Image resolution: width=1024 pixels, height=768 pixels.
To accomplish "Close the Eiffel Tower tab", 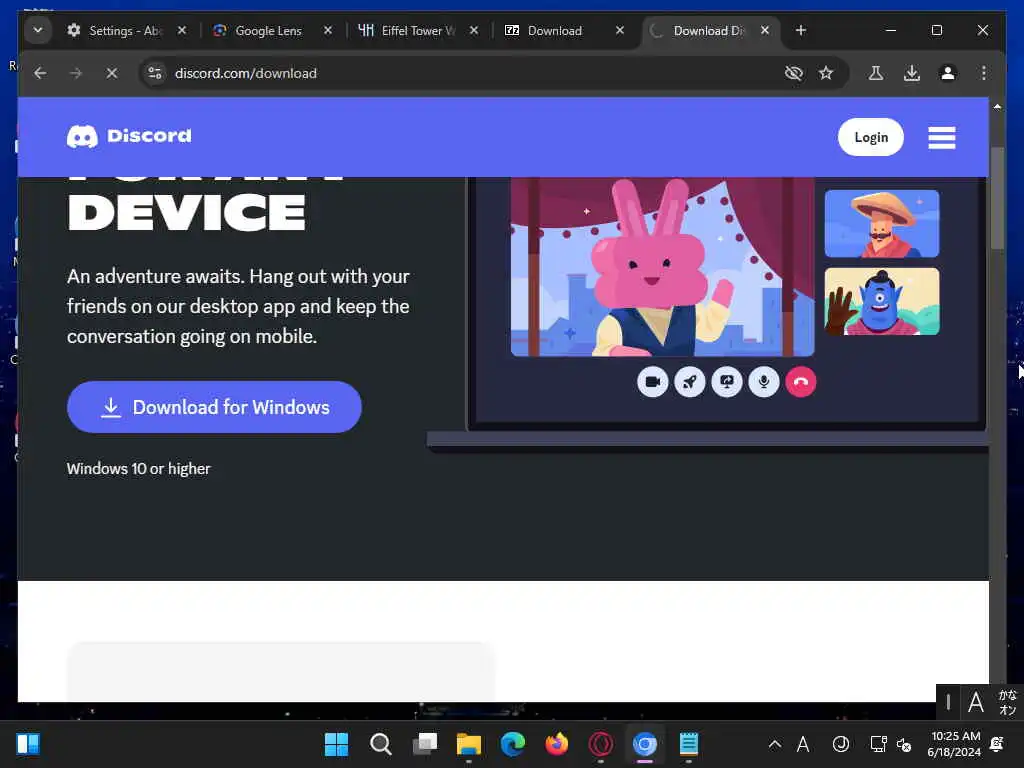I will click(474, 30).
